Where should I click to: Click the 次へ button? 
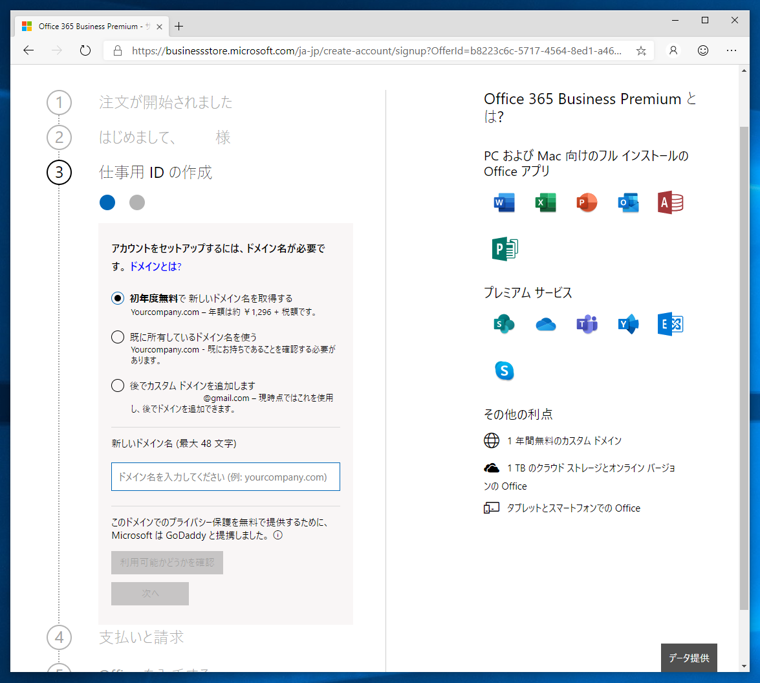(150, 593)
